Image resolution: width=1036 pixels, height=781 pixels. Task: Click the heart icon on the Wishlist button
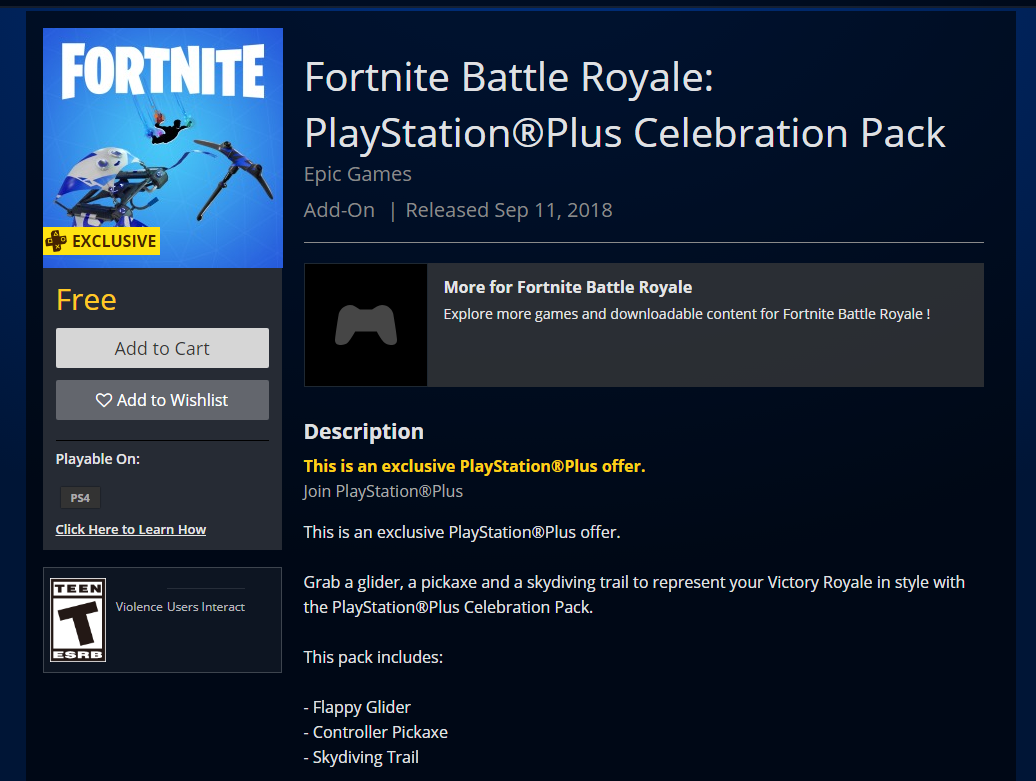104,400
